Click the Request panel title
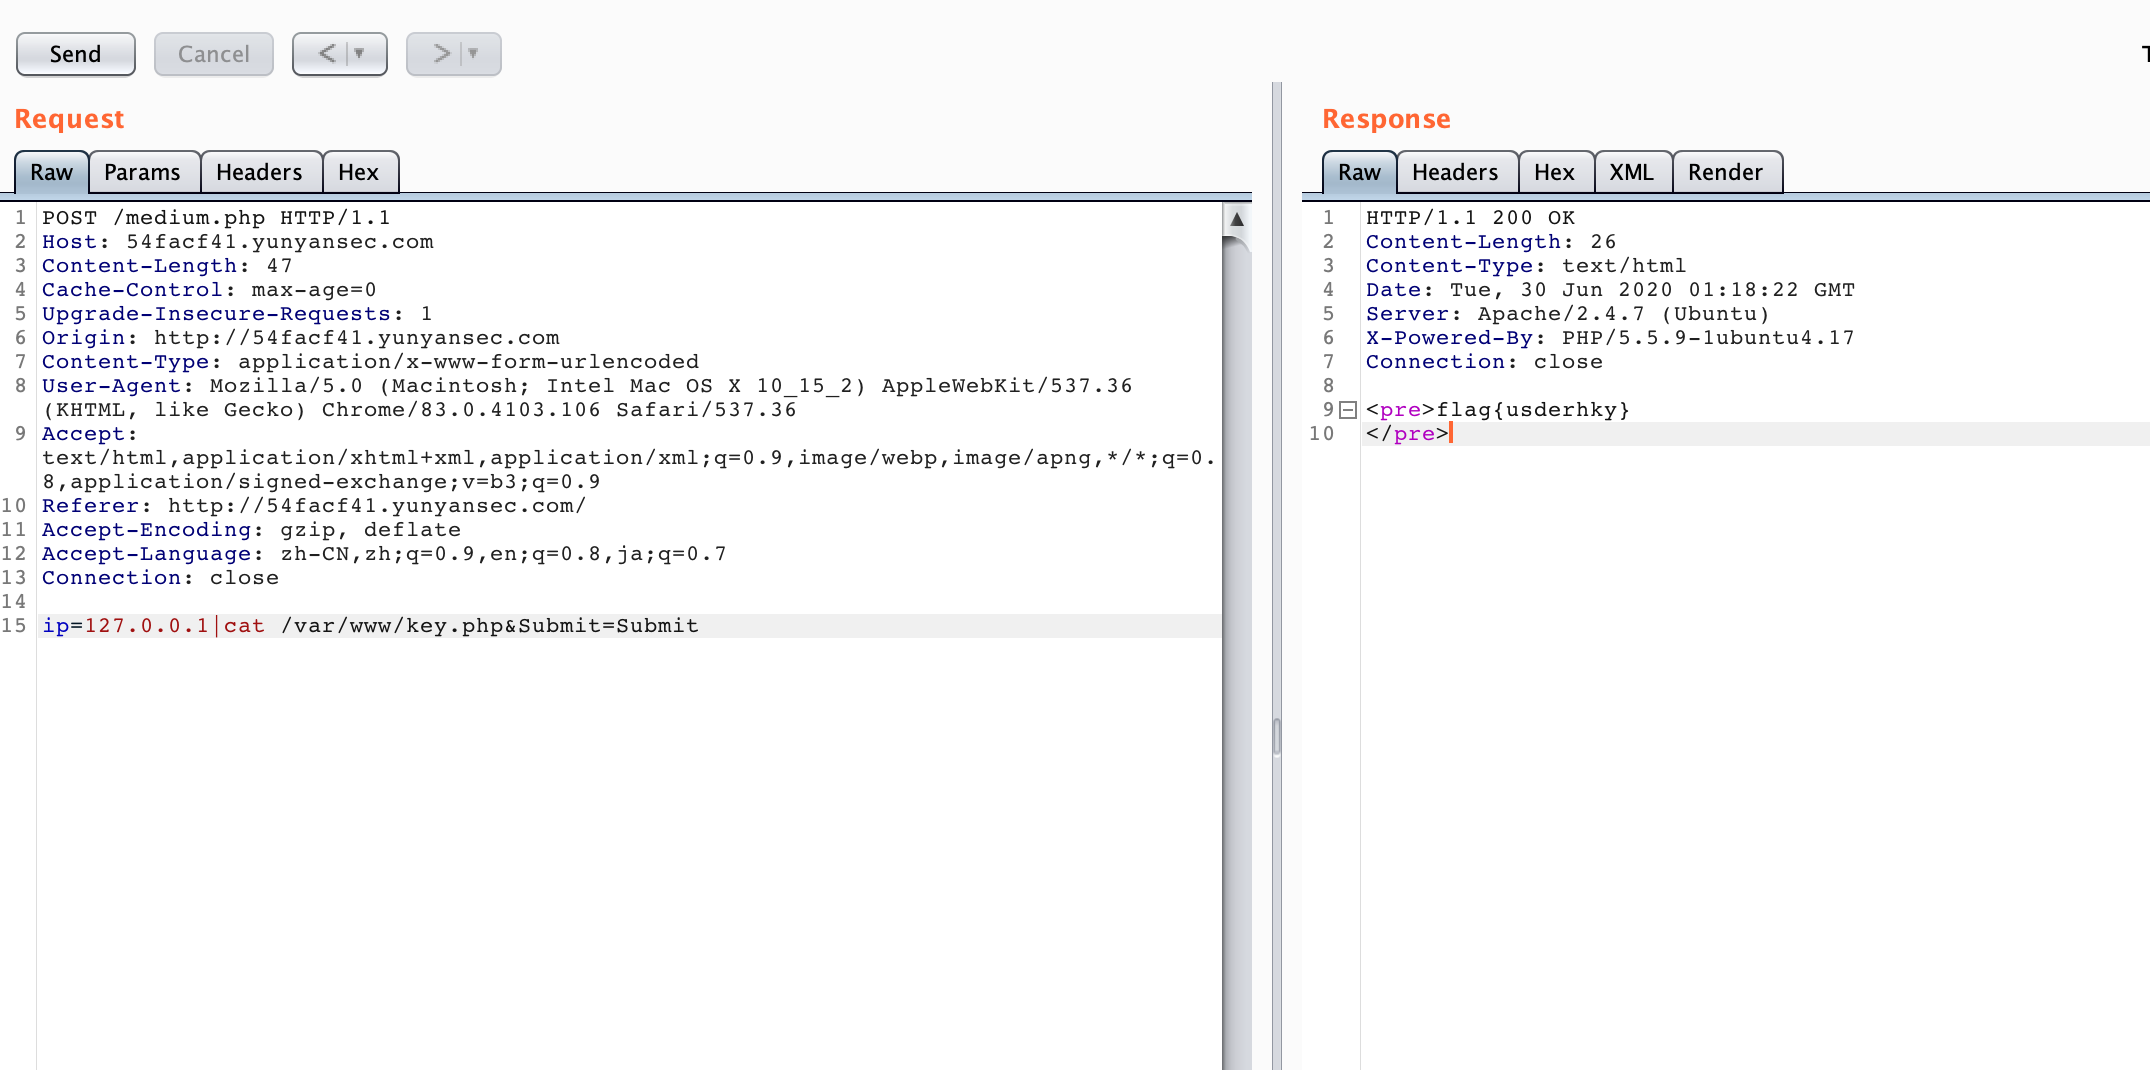Screen dimensions: 2150x1070 pos(69,119)
